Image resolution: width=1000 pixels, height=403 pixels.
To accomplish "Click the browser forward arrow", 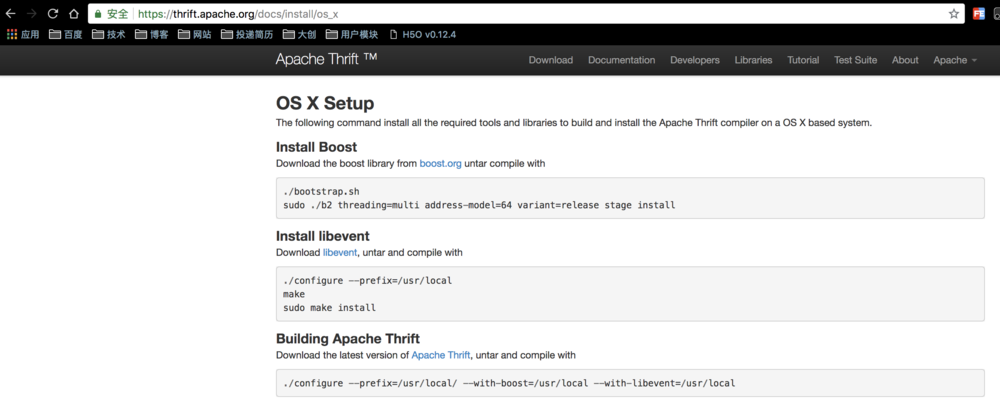I will 31,14.
